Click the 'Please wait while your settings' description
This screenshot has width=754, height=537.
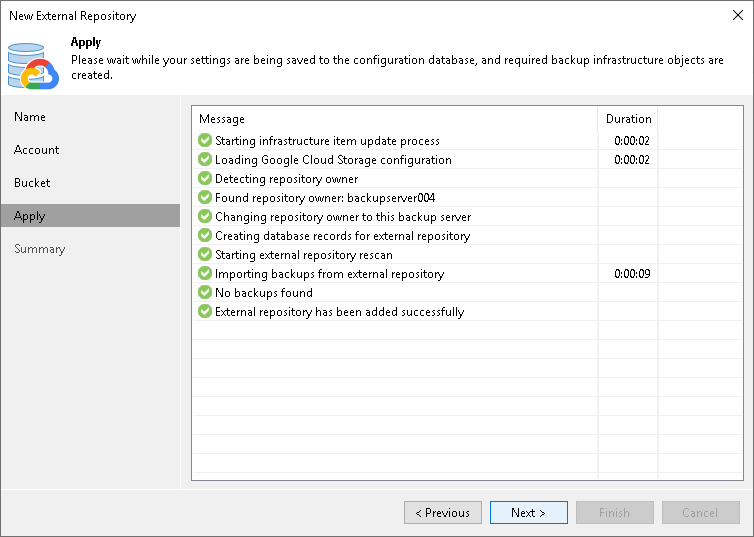coord(397,67)
